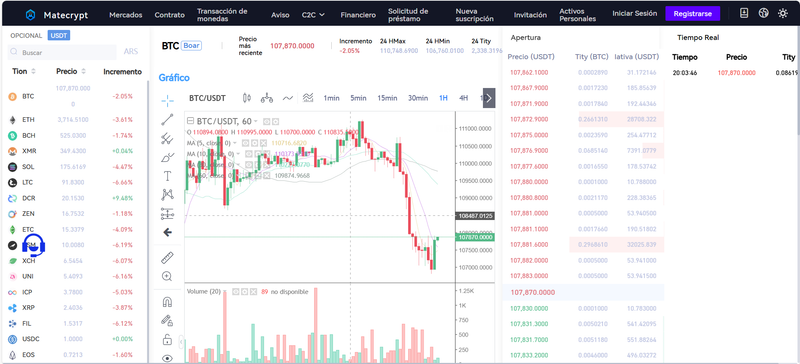Select the text annotation tool
This screenshot has width=800, height=364.
tap(167, 176)
